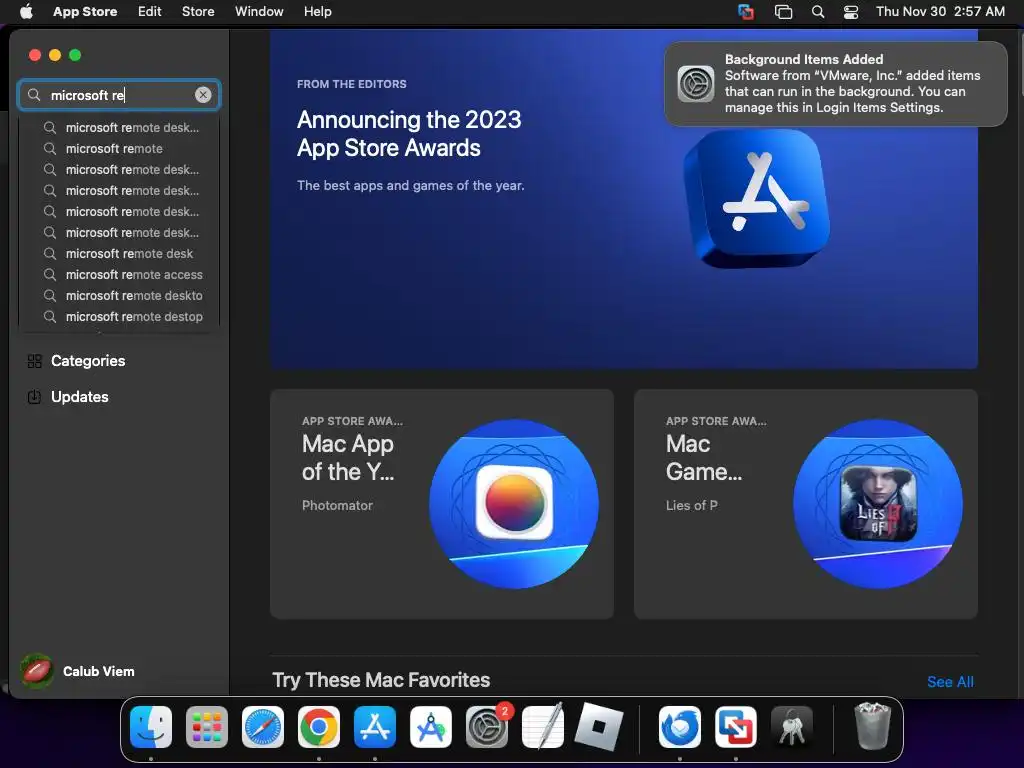Screen dimensions: 1024x768
Task: Open Updates in the sidebar
Action: click(80, 396)
